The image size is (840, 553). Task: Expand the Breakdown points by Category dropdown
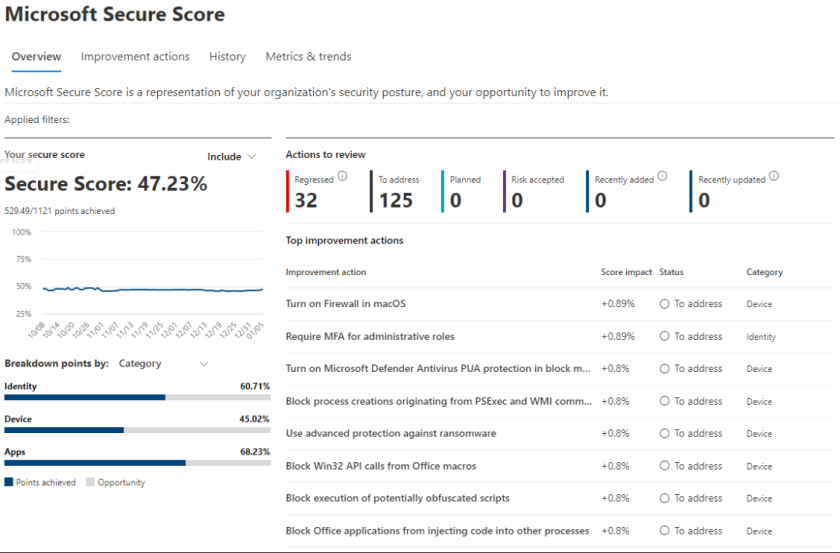click(x=163, y=364)
